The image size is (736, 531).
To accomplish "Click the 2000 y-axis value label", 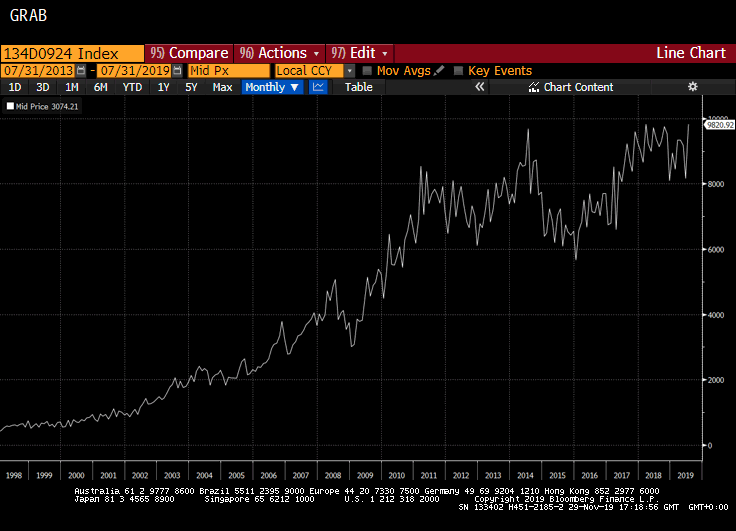I will 716,380.
